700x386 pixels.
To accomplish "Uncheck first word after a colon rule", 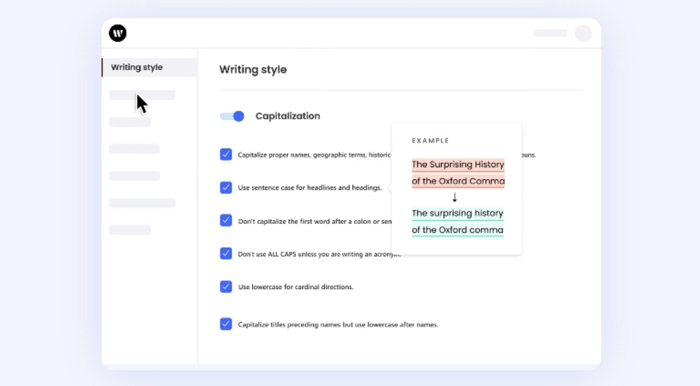I will (226, 220).
